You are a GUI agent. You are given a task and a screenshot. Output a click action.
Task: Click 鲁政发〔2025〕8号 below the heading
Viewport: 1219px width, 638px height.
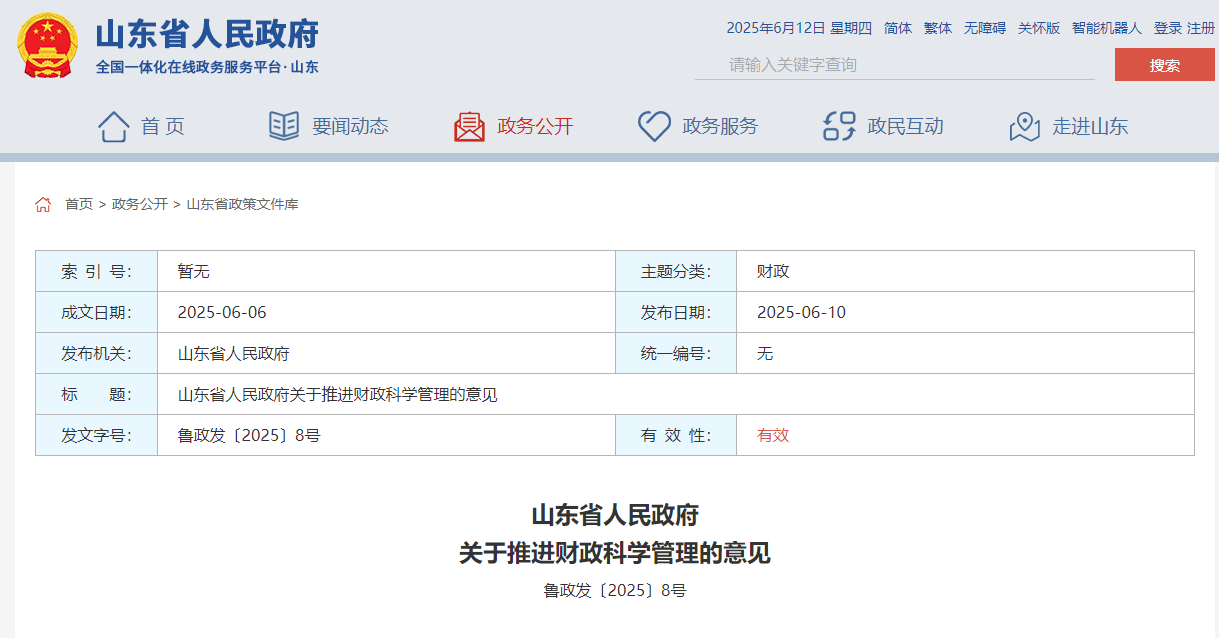tap(615, 590)
